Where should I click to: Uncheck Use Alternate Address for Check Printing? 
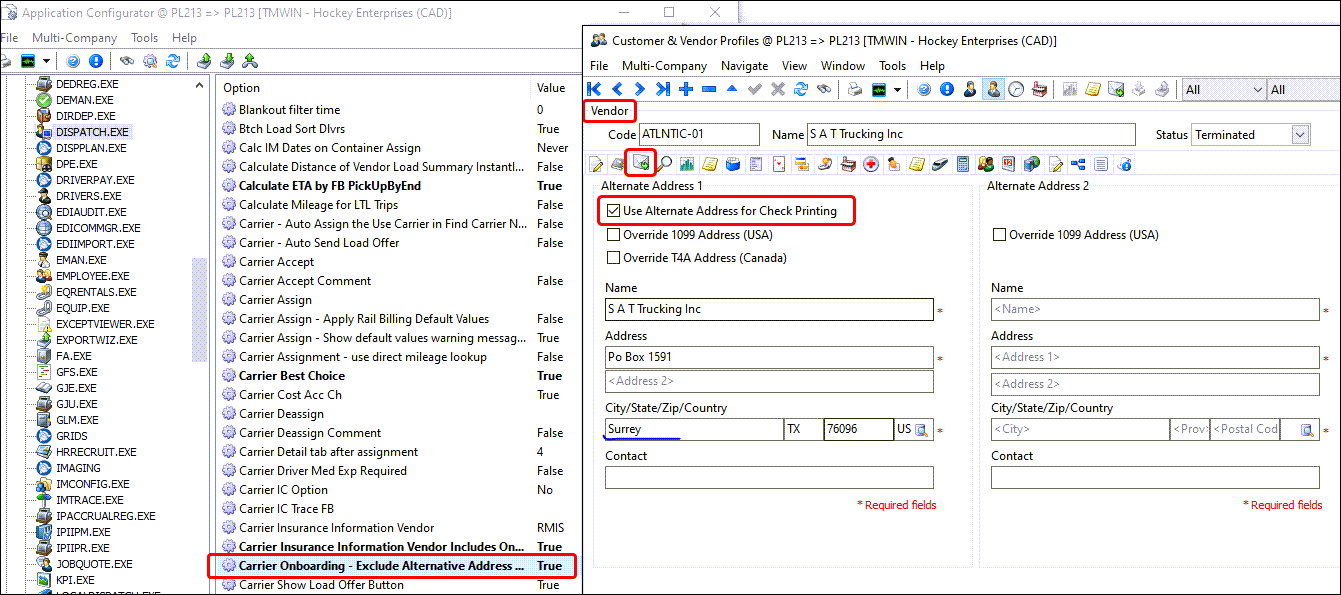pos(613,211)
